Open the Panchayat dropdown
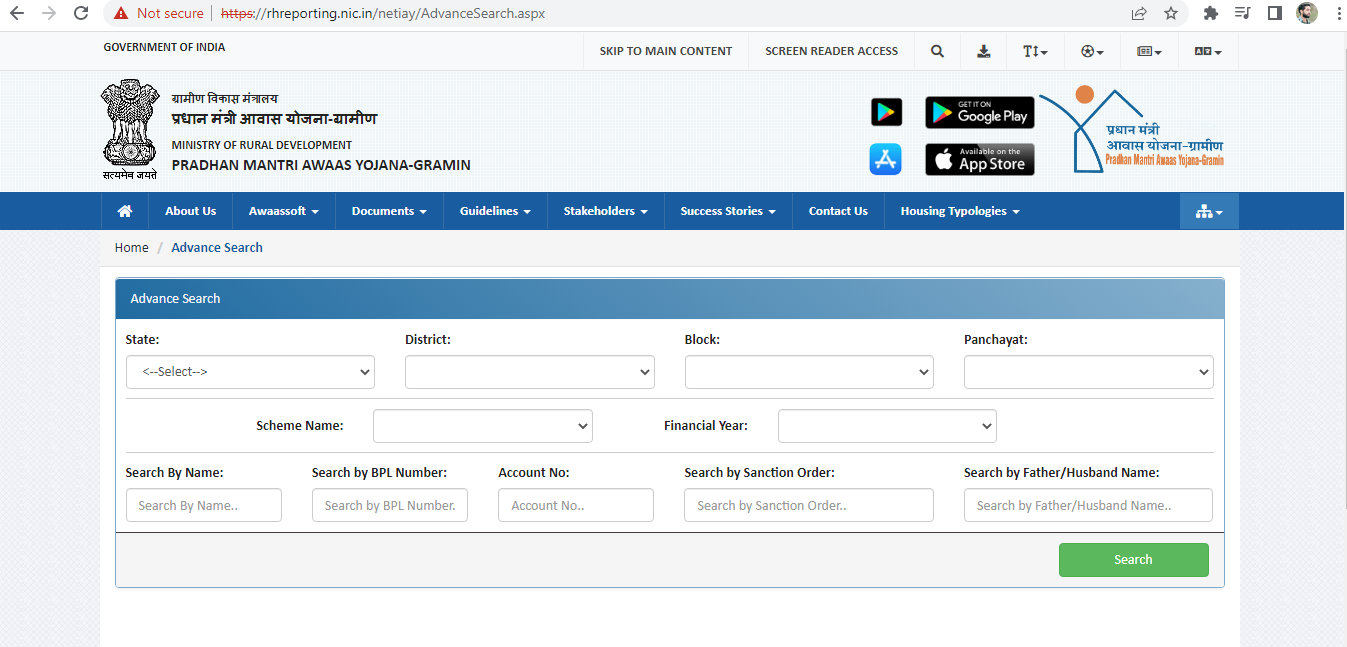 click(x=1089, y=372)
